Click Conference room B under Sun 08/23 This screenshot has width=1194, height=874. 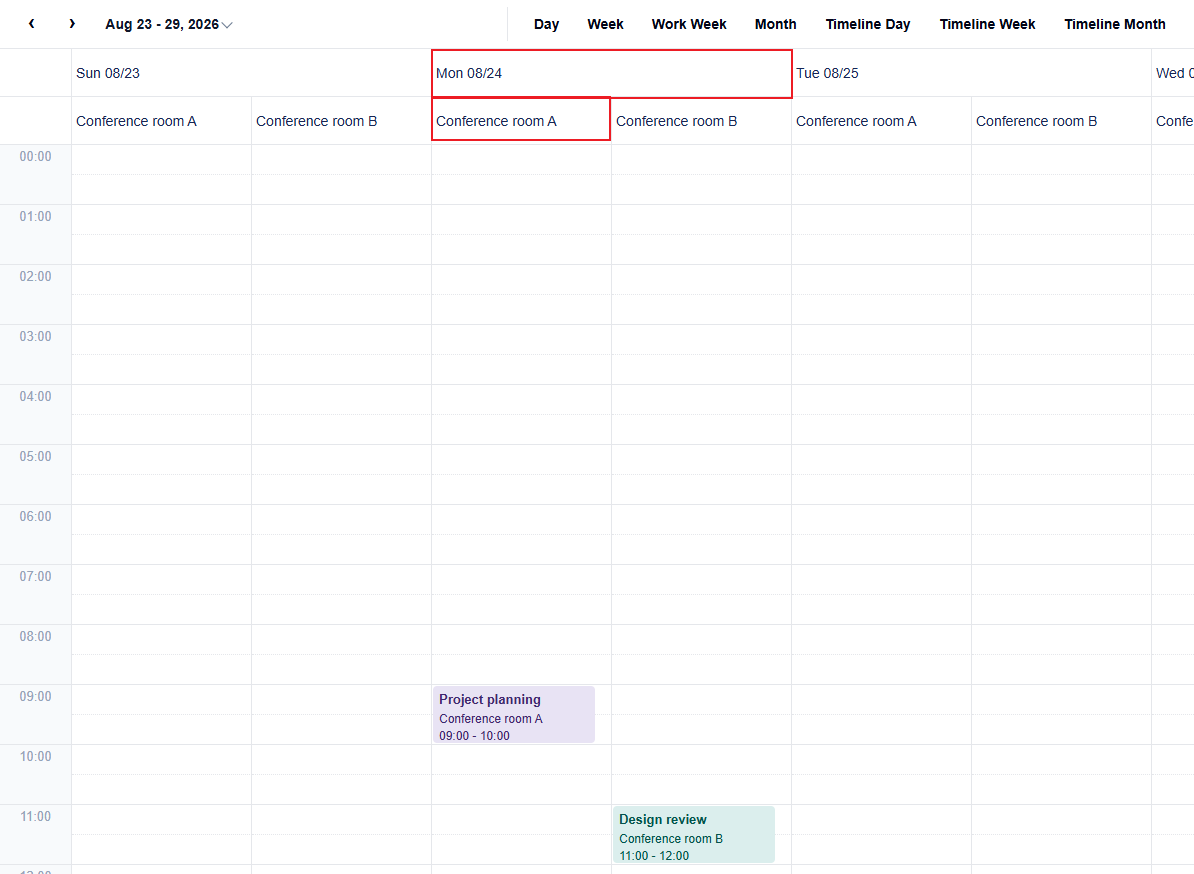(x=341, y=121)
